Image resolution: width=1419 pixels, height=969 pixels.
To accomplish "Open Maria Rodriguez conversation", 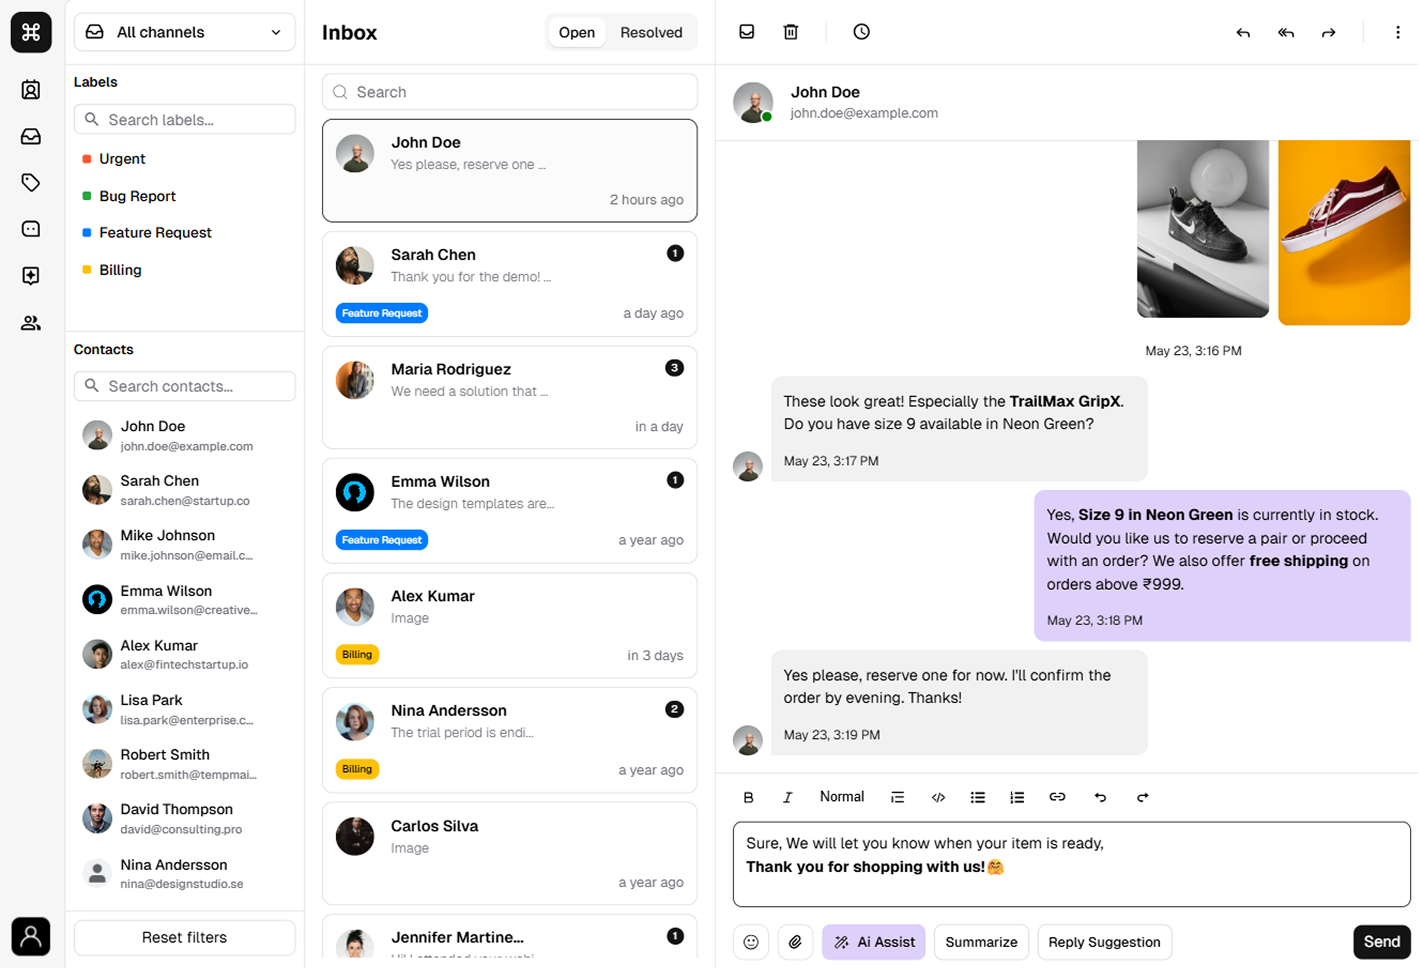I will pos(510,398).
